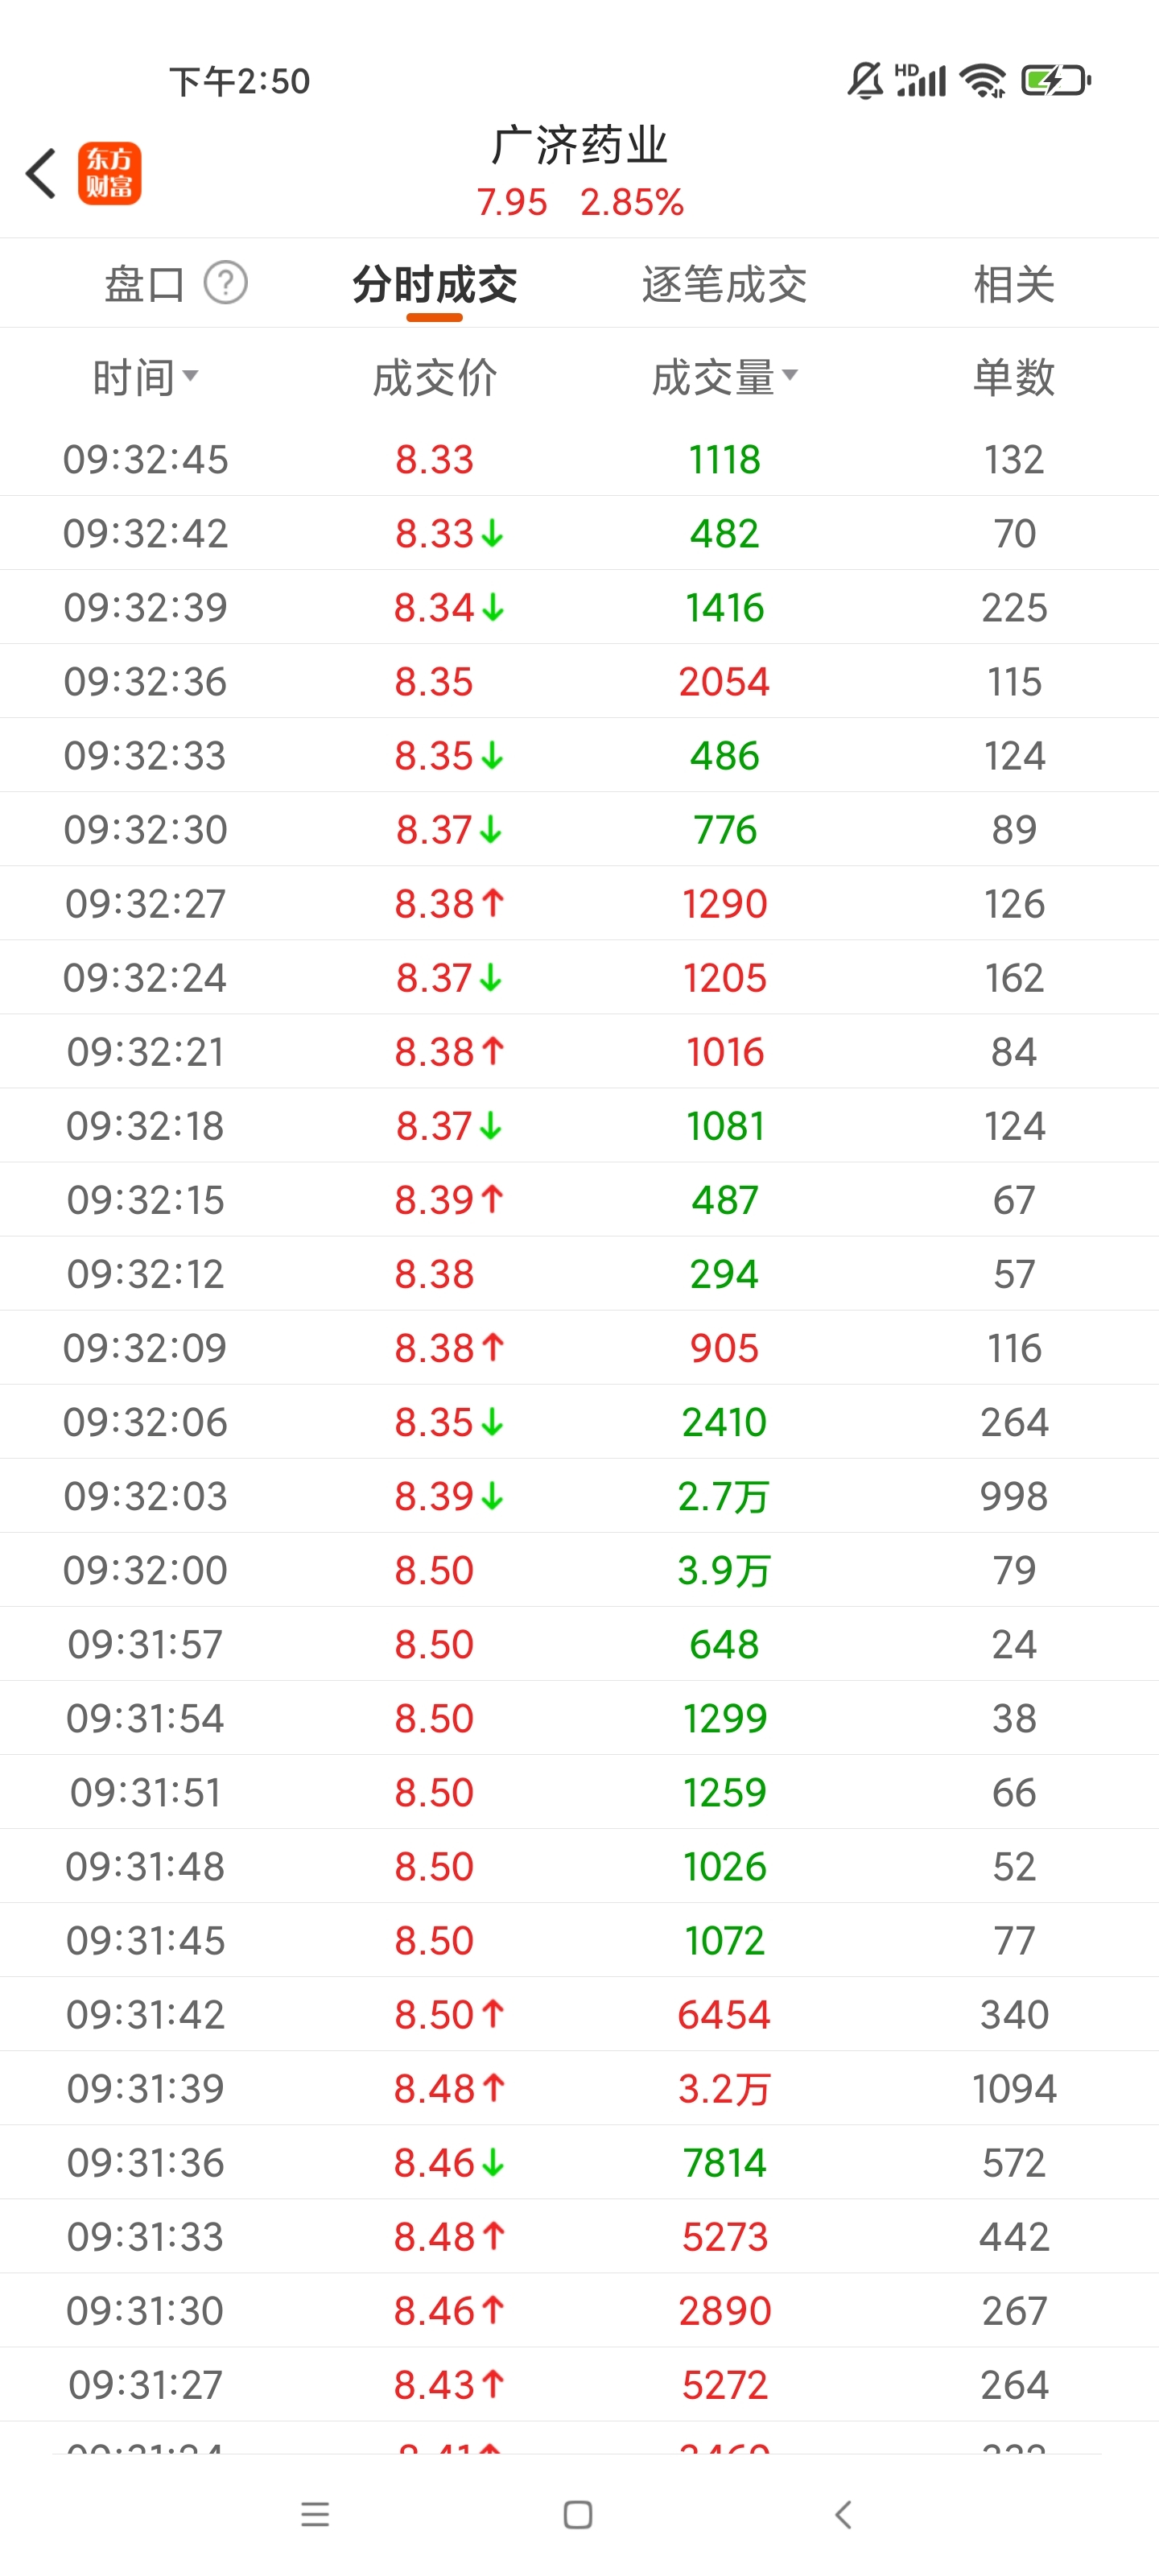1159x2576 pixels.
Task: Select the 分时成交 tab
Action: [435, 284]
